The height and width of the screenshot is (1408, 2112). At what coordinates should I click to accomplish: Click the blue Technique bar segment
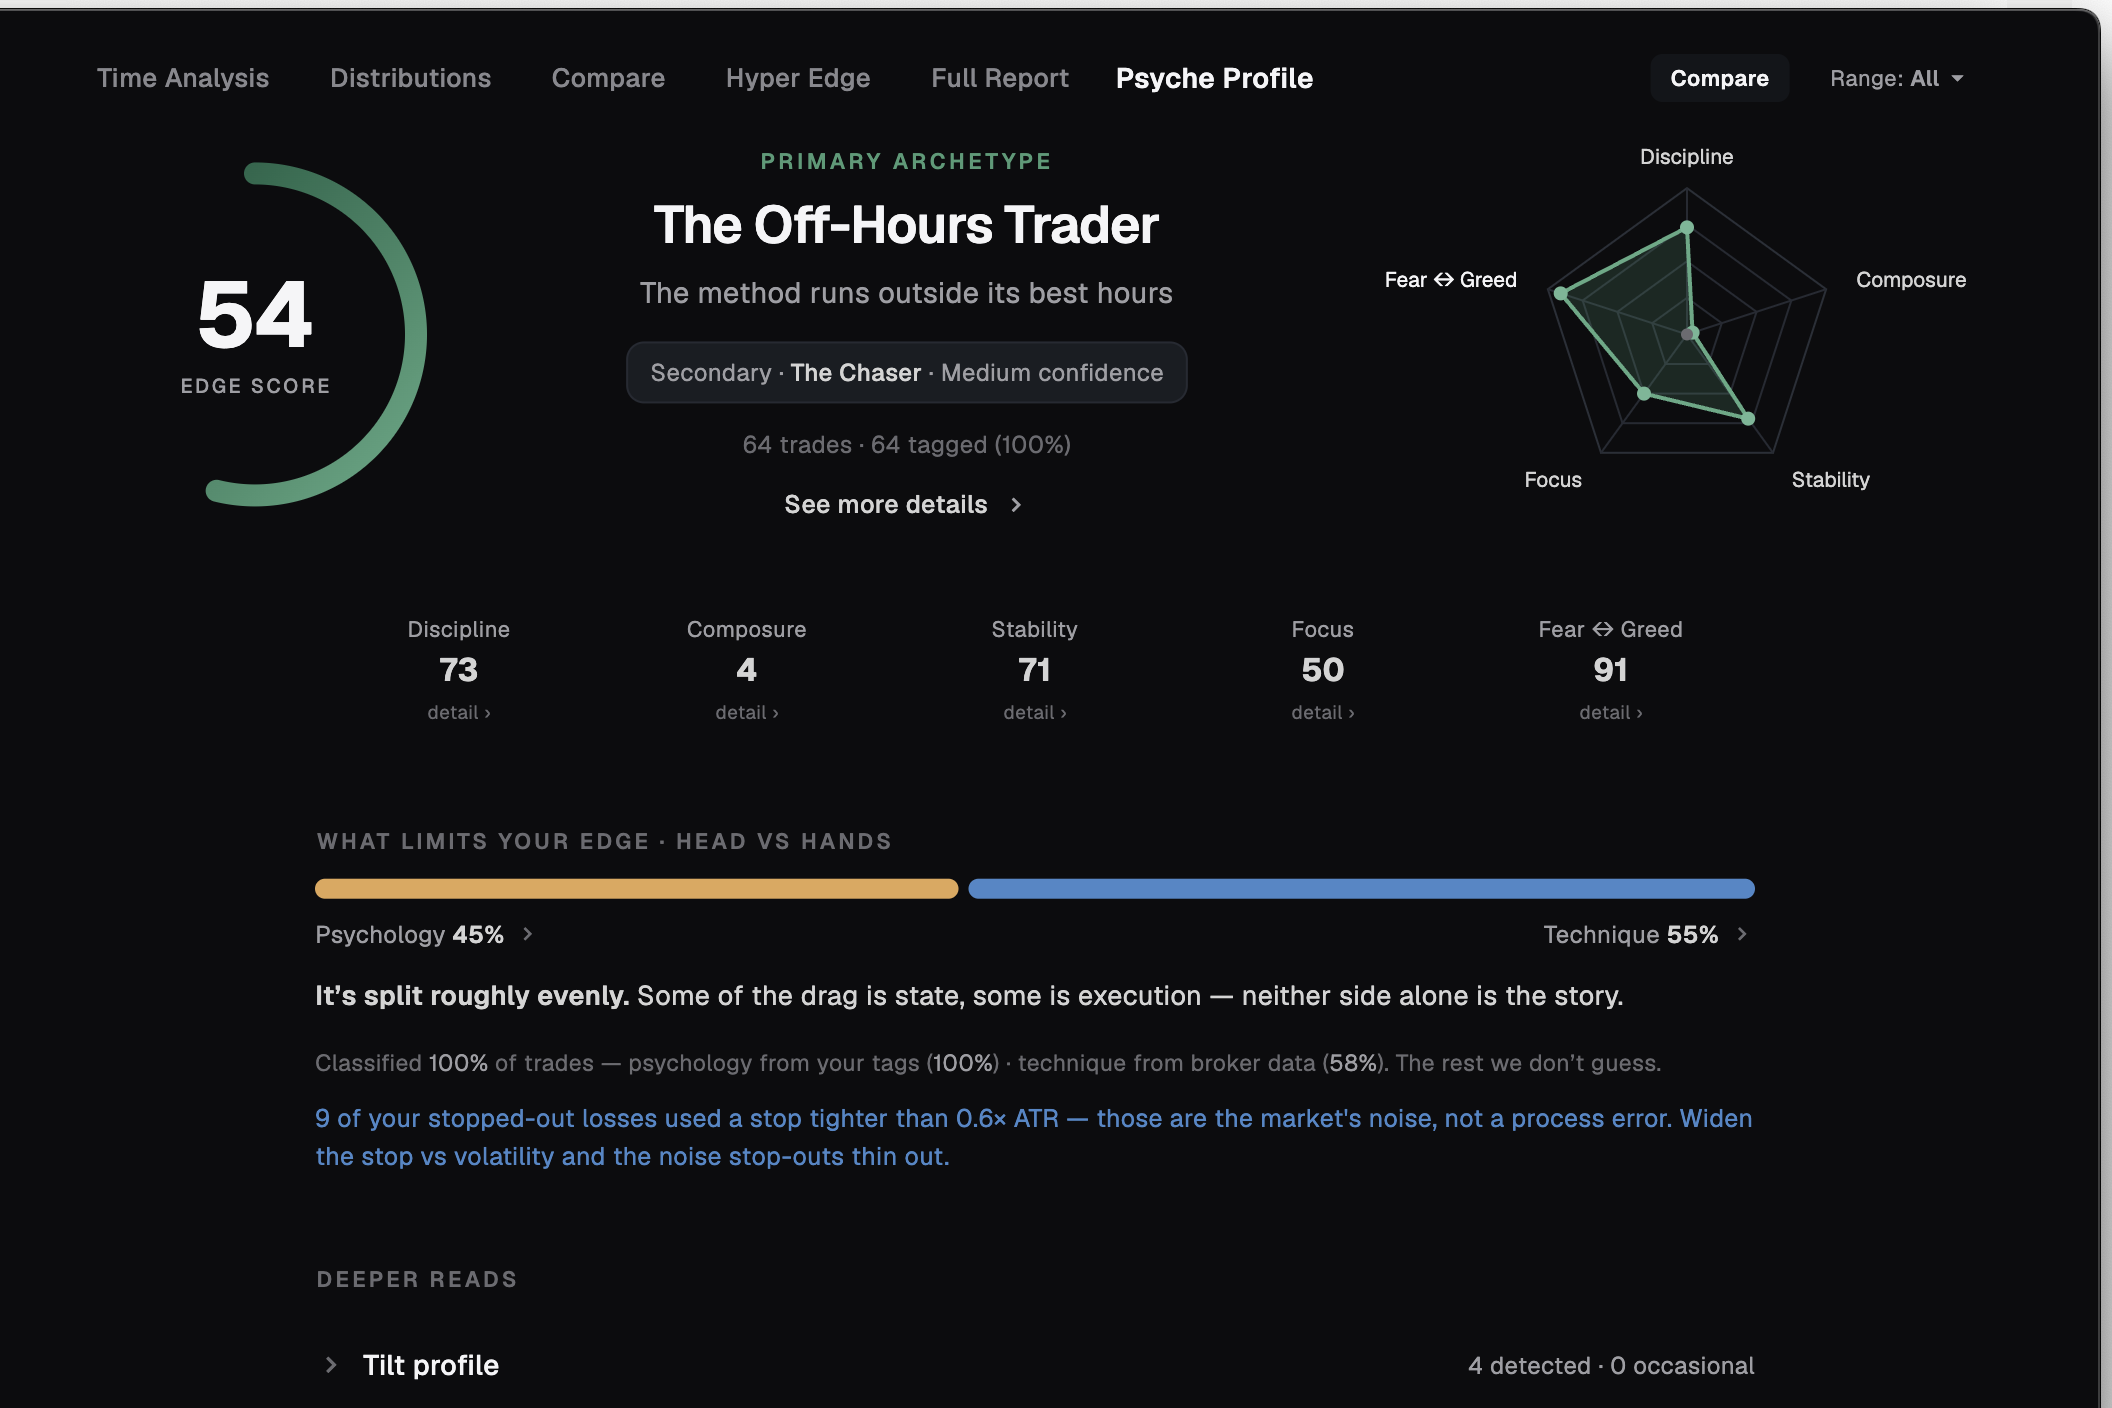1361,888
